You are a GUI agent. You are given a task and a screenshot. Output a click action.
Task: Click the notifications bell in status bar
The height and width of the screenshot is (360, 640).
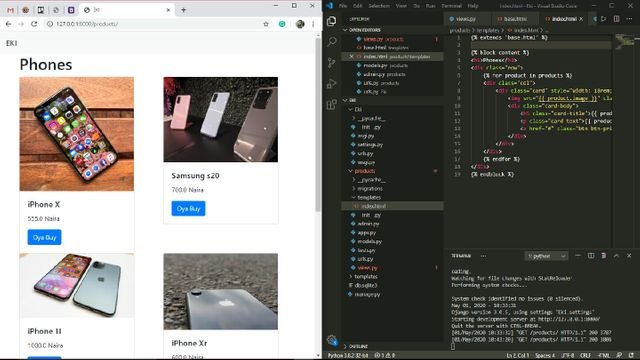[x=631, y=356]
